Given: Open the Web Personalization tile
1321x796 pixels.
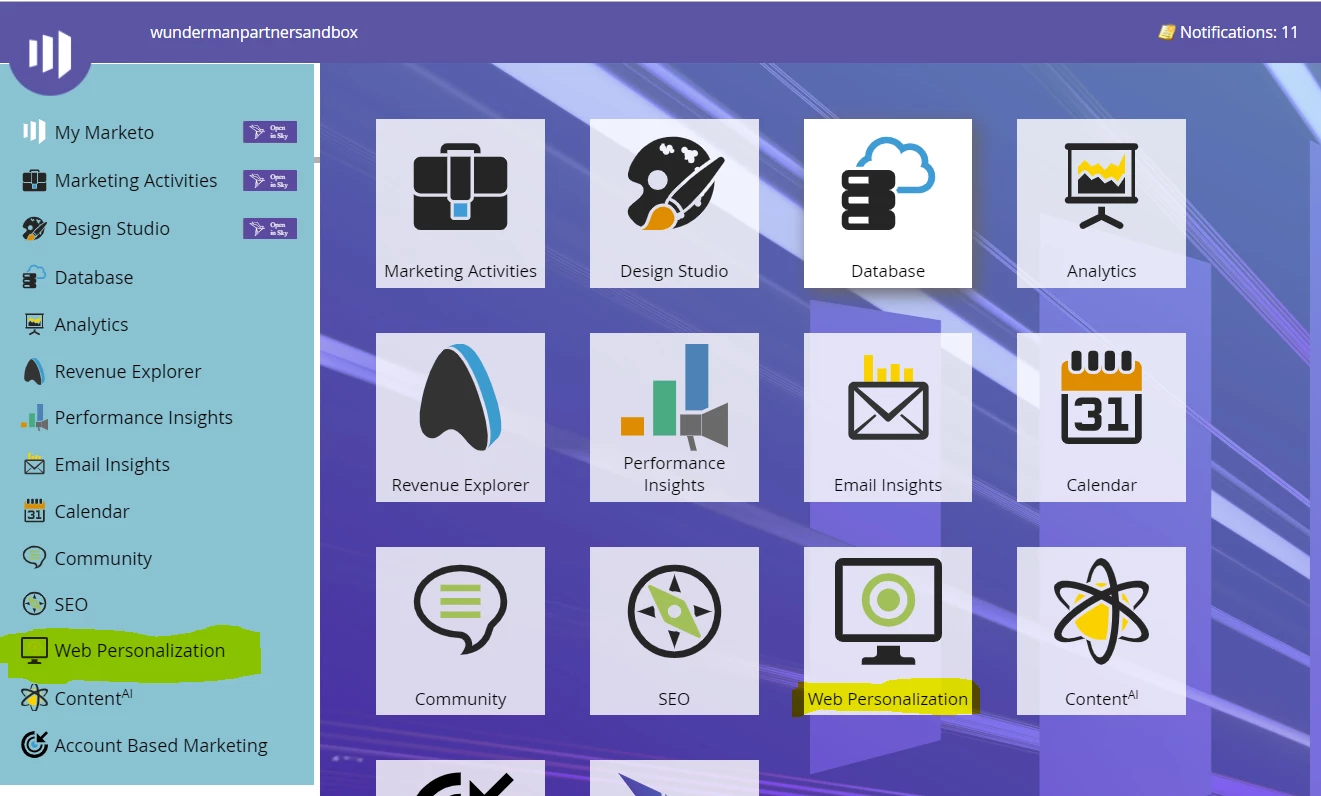Looking at the screenshot, I should pyautogui.click(x=888, y=631).
